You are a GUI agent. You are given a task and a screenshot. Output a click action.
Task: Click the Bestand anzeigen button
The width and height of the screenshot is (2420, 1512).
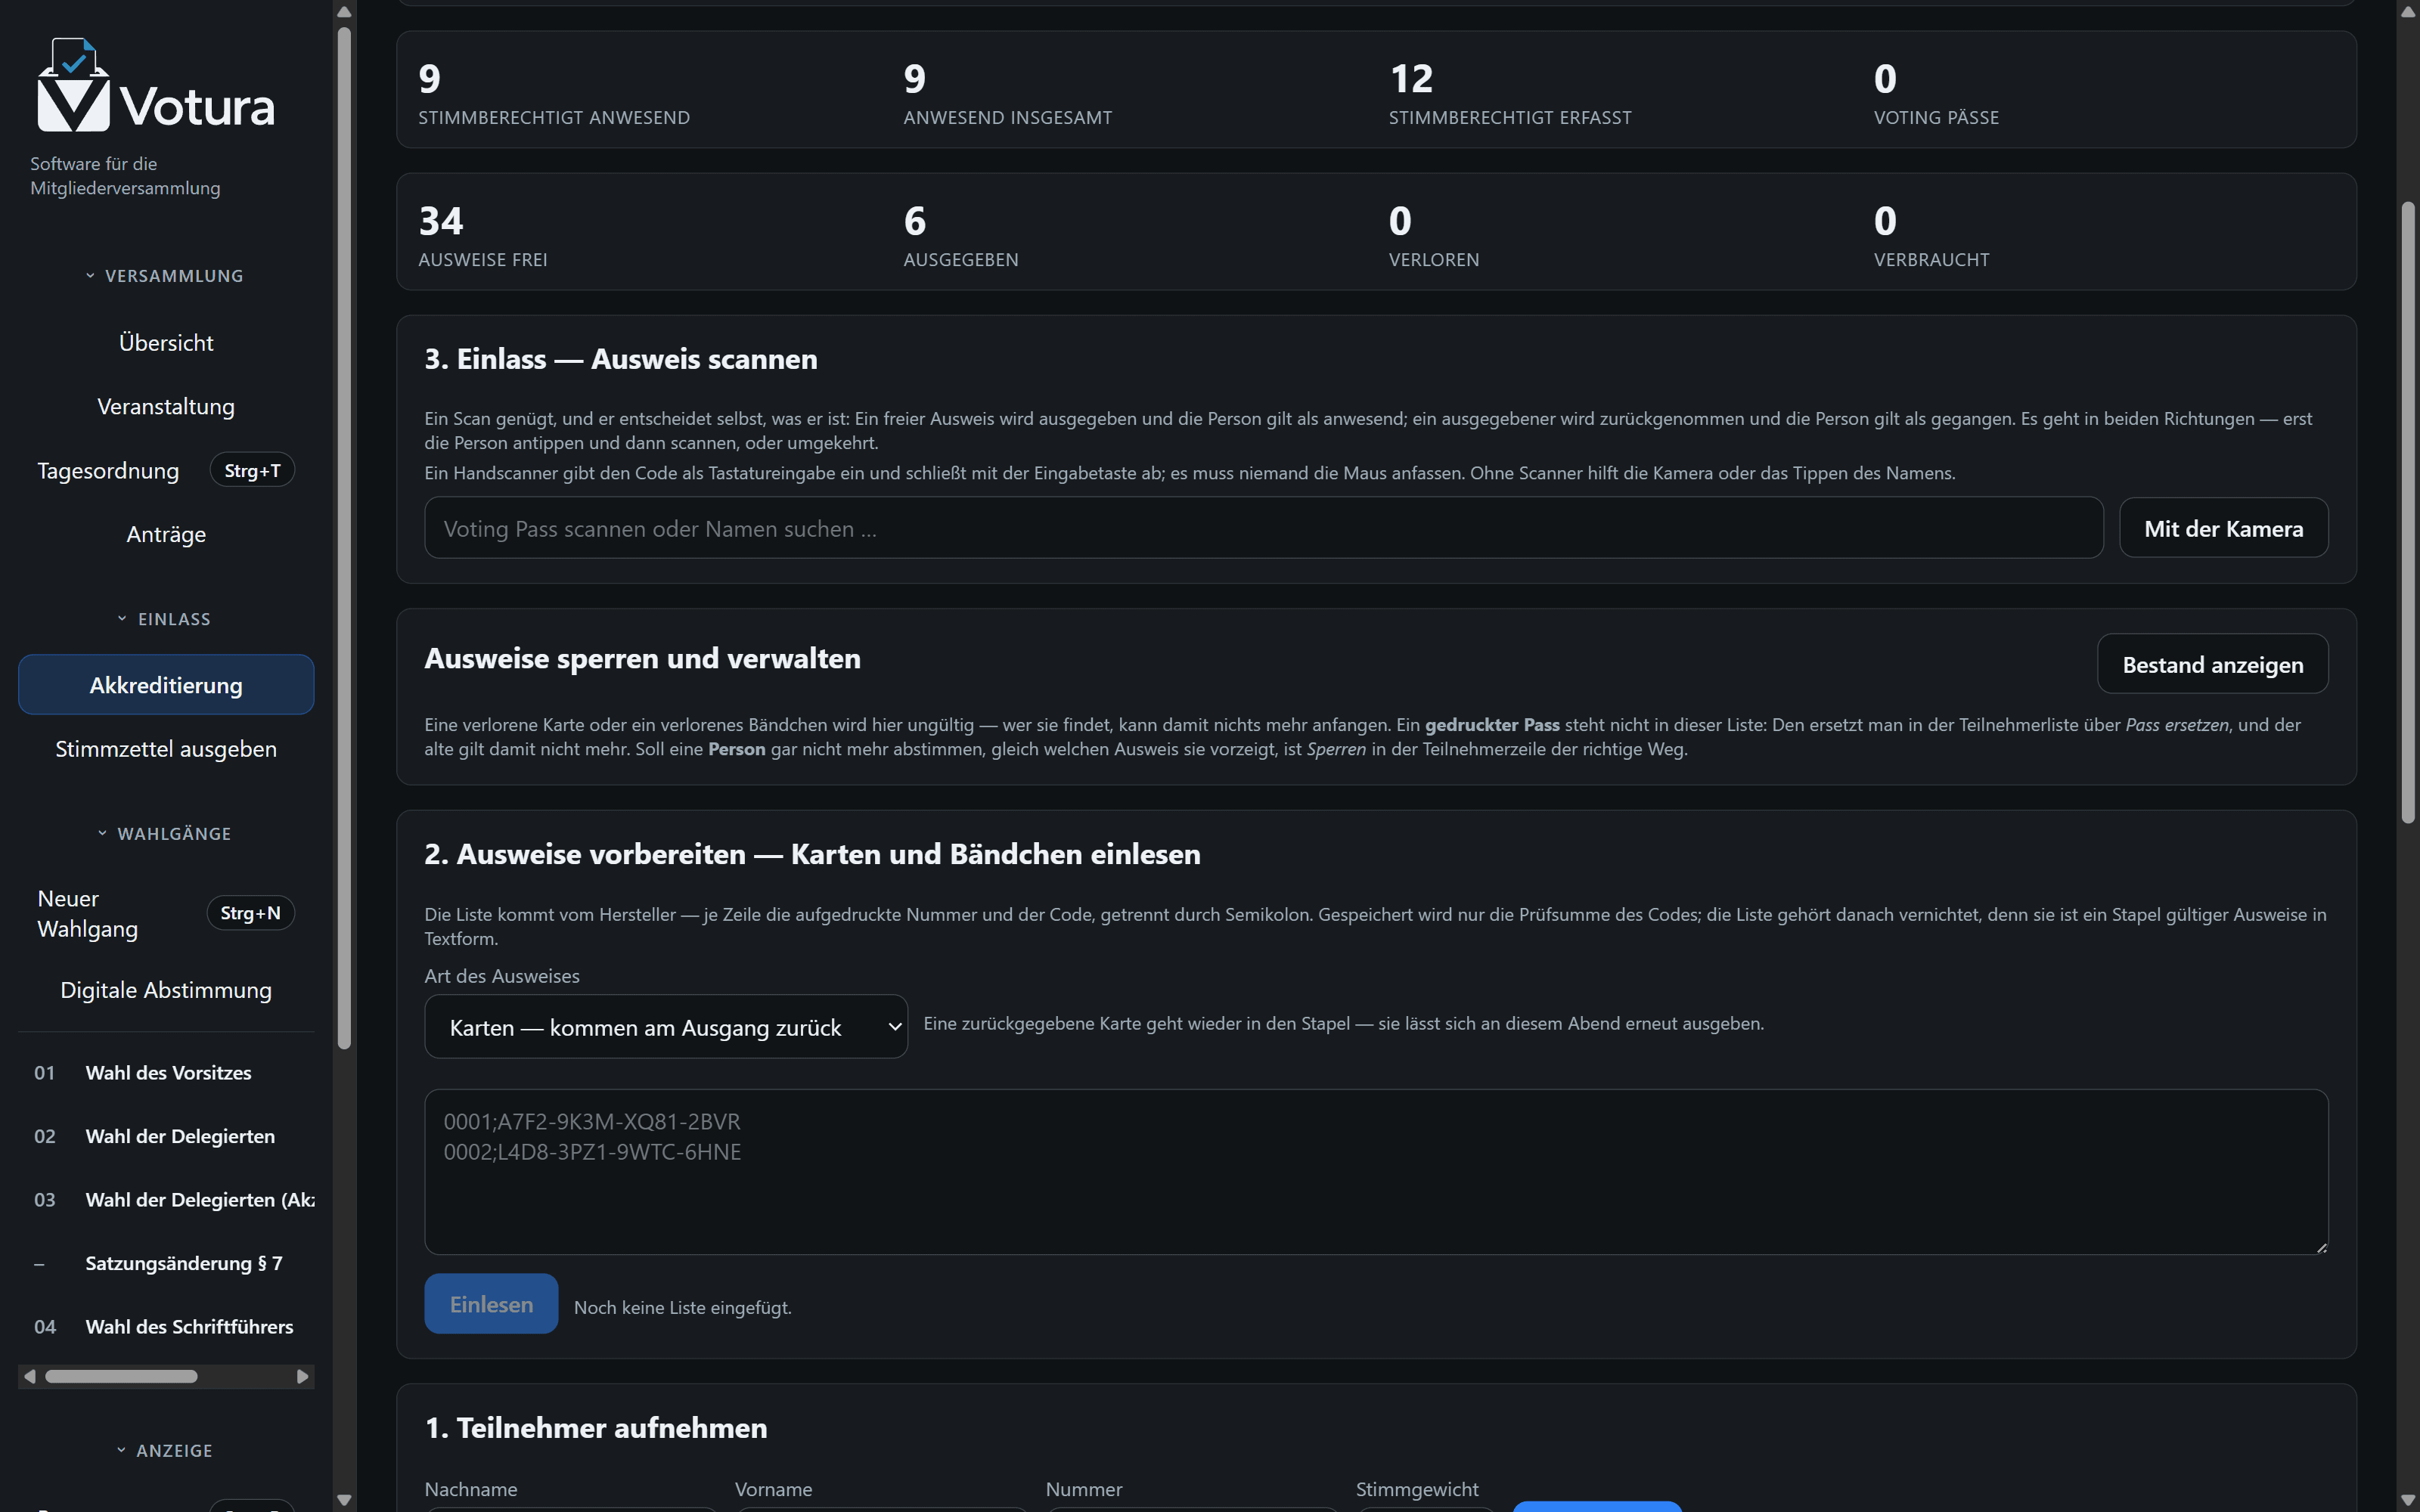tap(2213, 664)
